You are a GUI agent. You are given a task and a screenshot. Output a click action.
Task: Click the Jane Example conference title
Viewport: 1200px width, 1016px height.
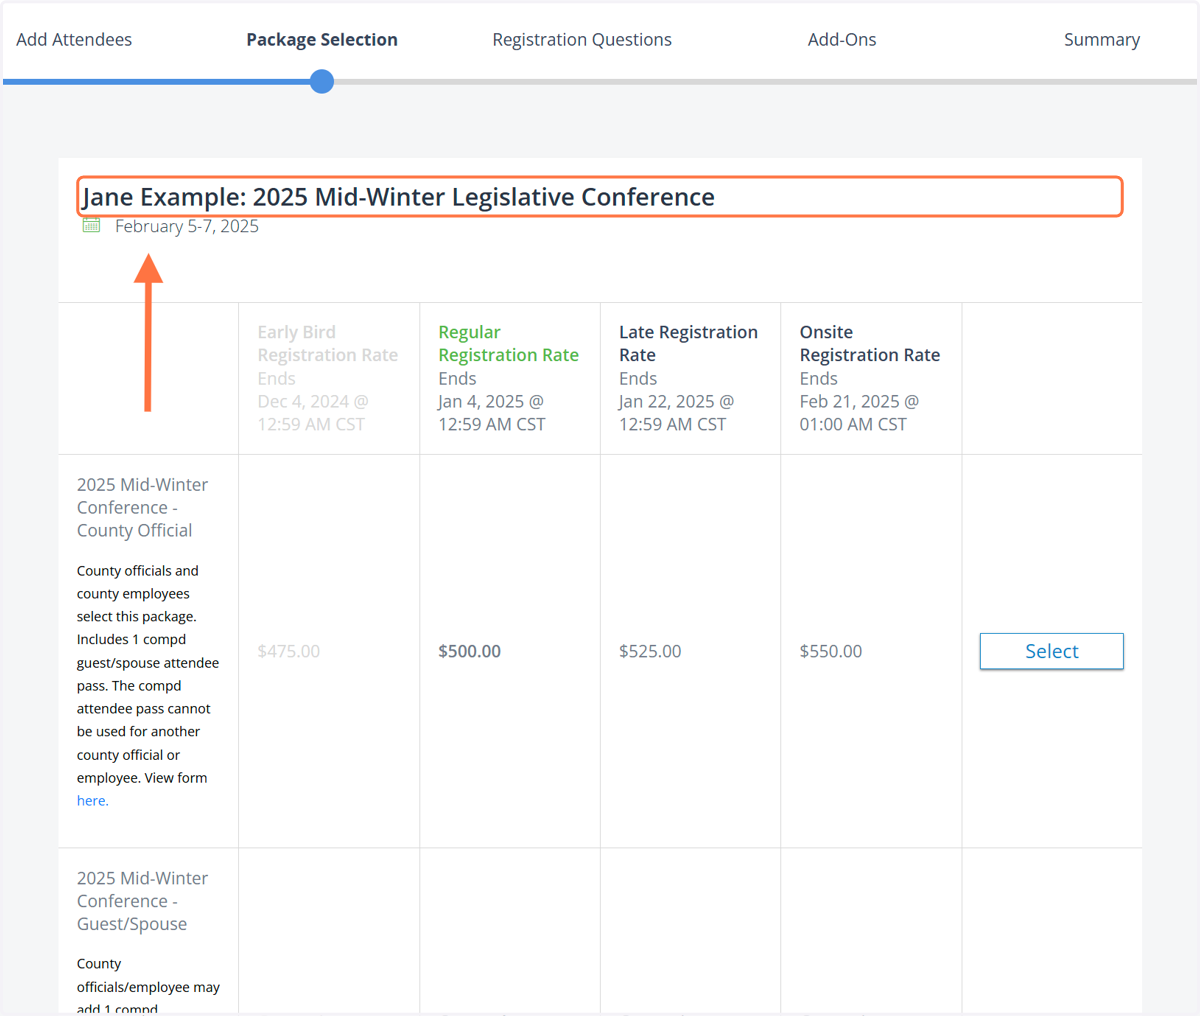398,197
